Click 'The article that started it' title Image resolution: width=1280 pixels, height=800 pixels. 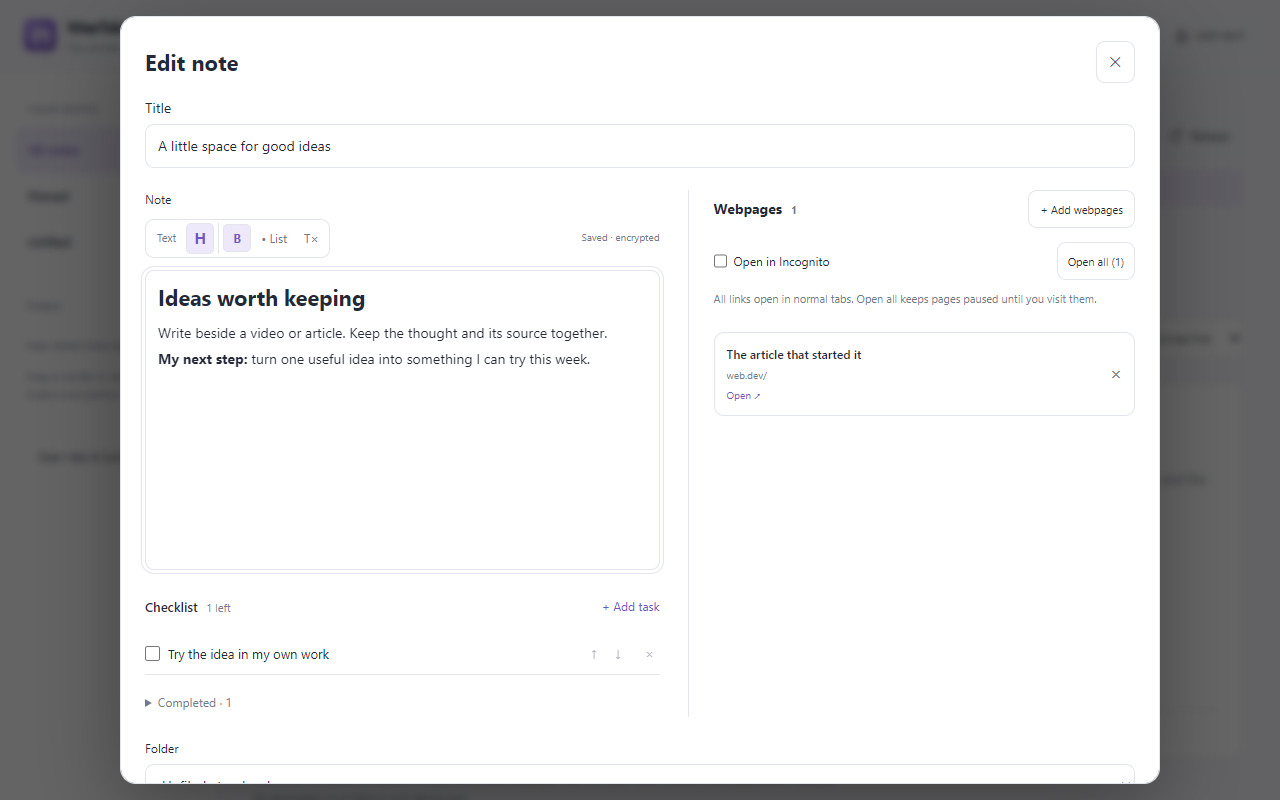click(794, 355)
